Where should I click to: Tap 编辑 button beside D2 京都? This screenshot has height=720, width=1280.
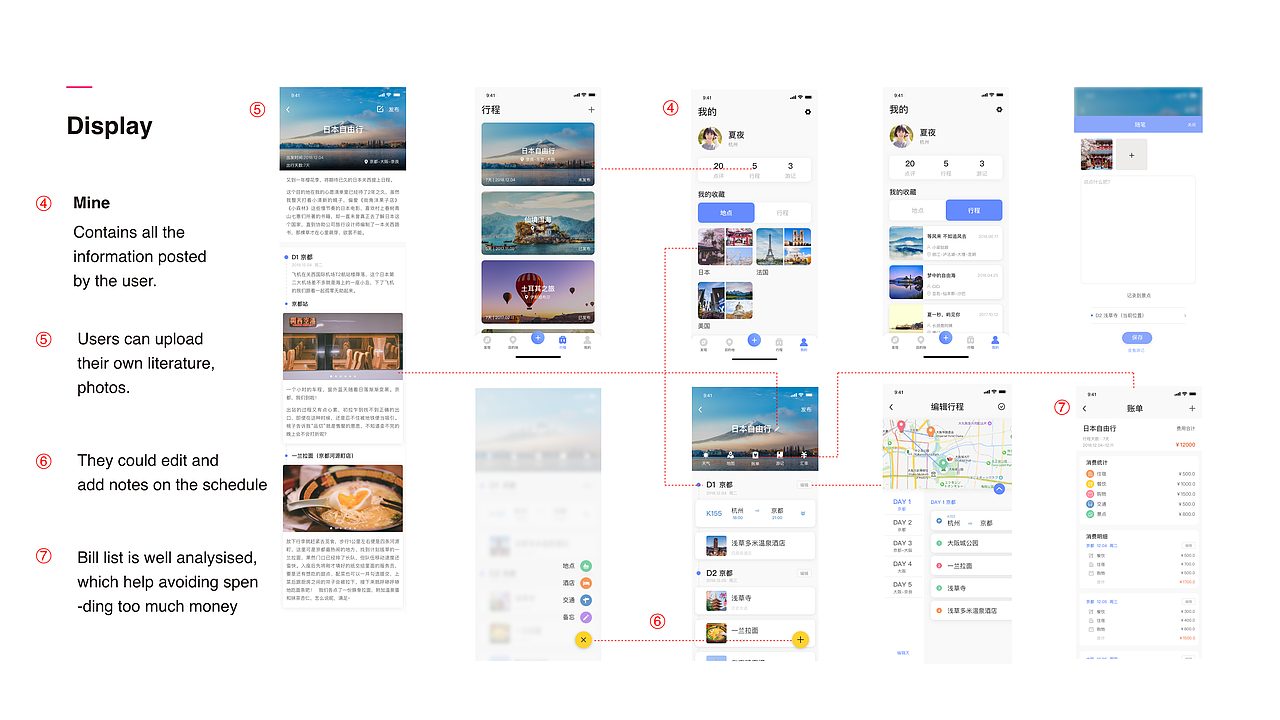(x=804, y=573)
